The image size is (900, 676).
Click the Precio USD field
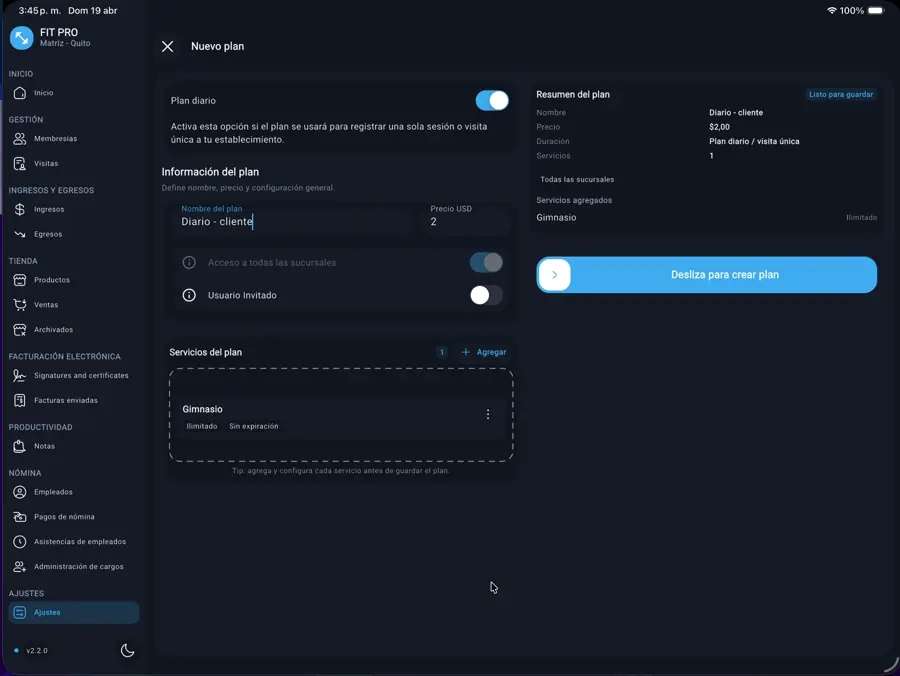click(466, 222)
